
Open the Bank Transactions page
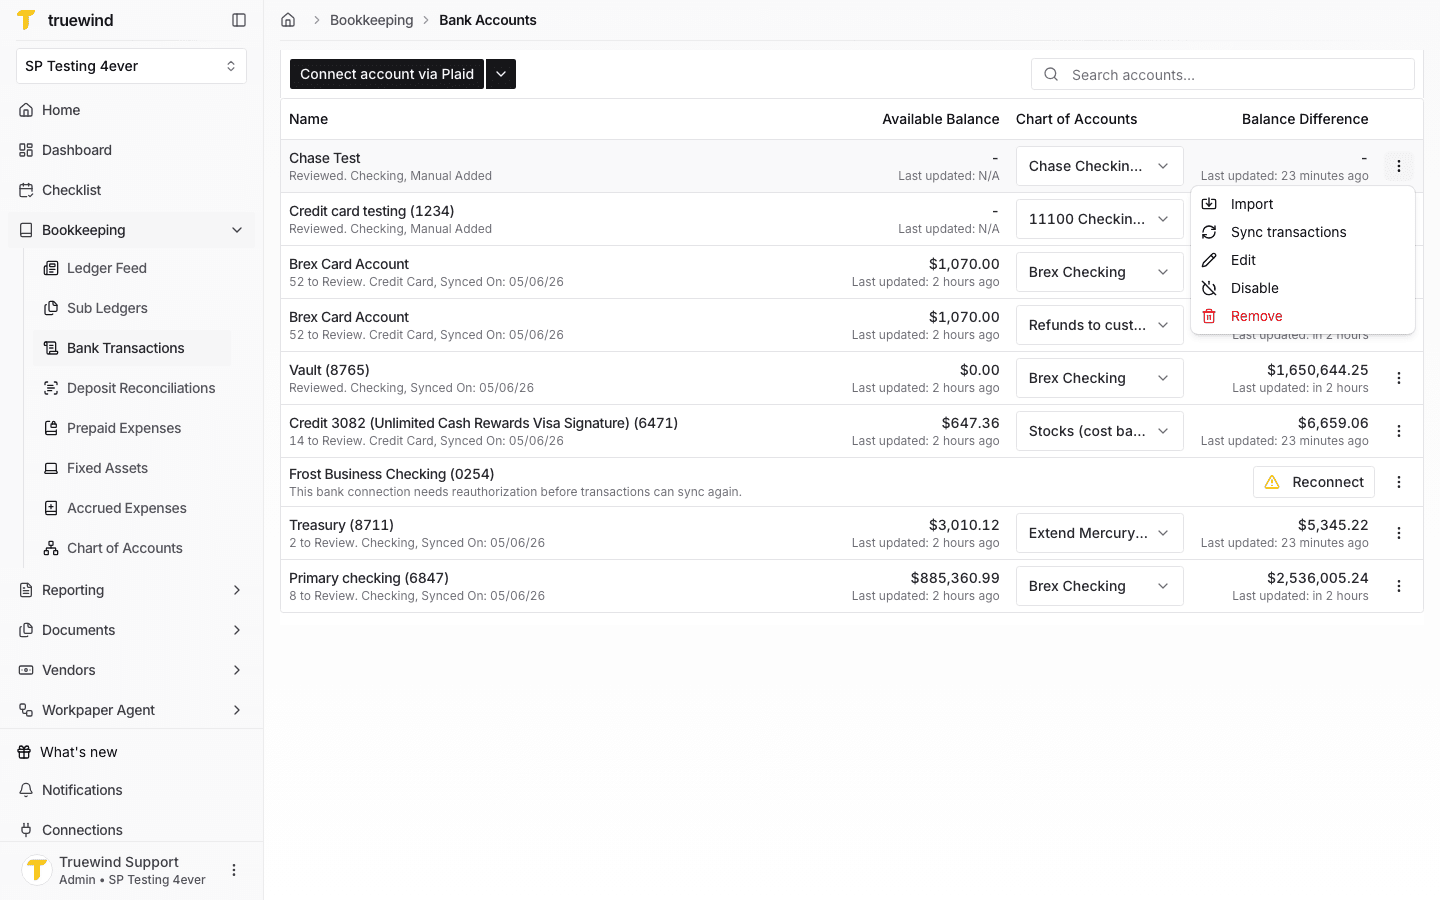click(133, 348)
